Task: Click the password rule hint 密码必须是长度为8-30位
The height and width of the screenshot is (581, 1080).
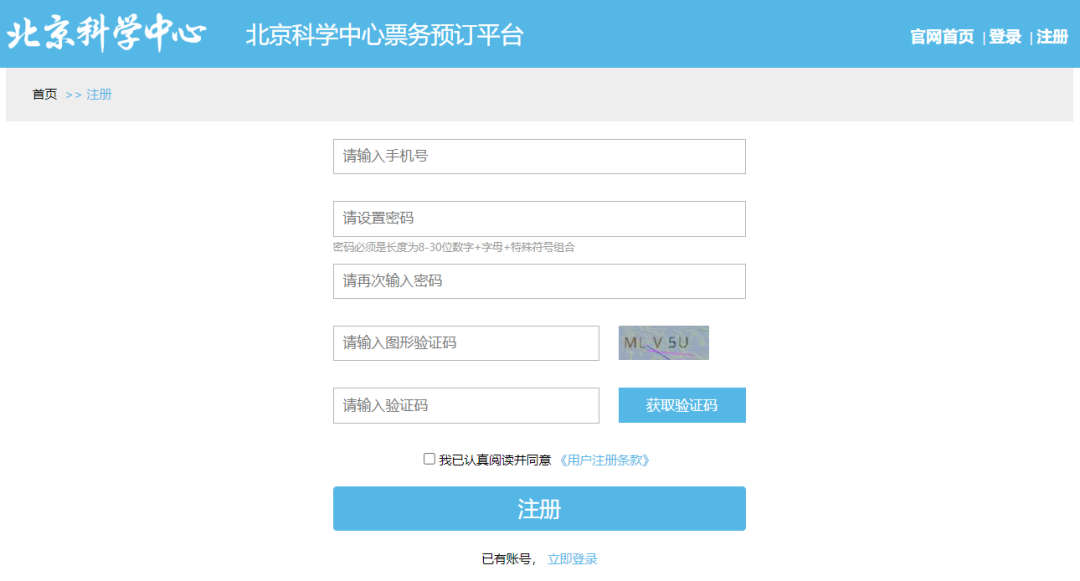Action: click(x=454, y=247)
